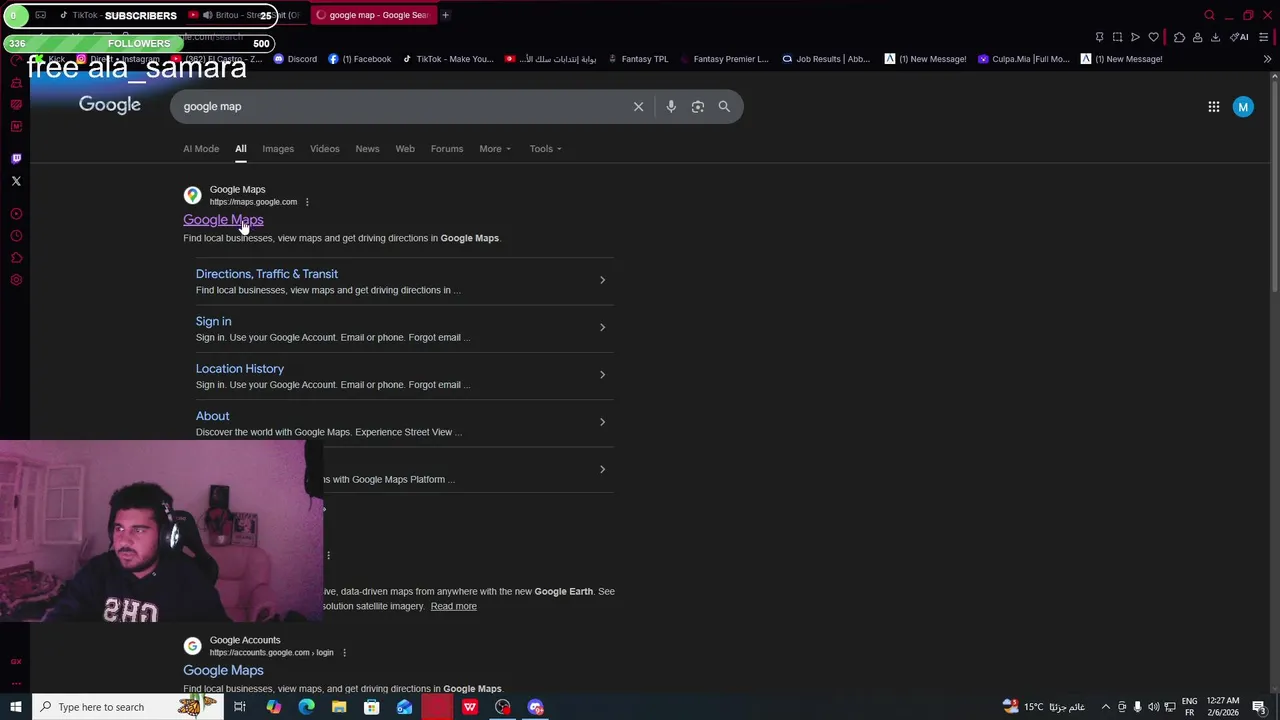Open the Fantasy TPL bookmark
This screenshot has width=1280, height=720.
coord(637,59)
